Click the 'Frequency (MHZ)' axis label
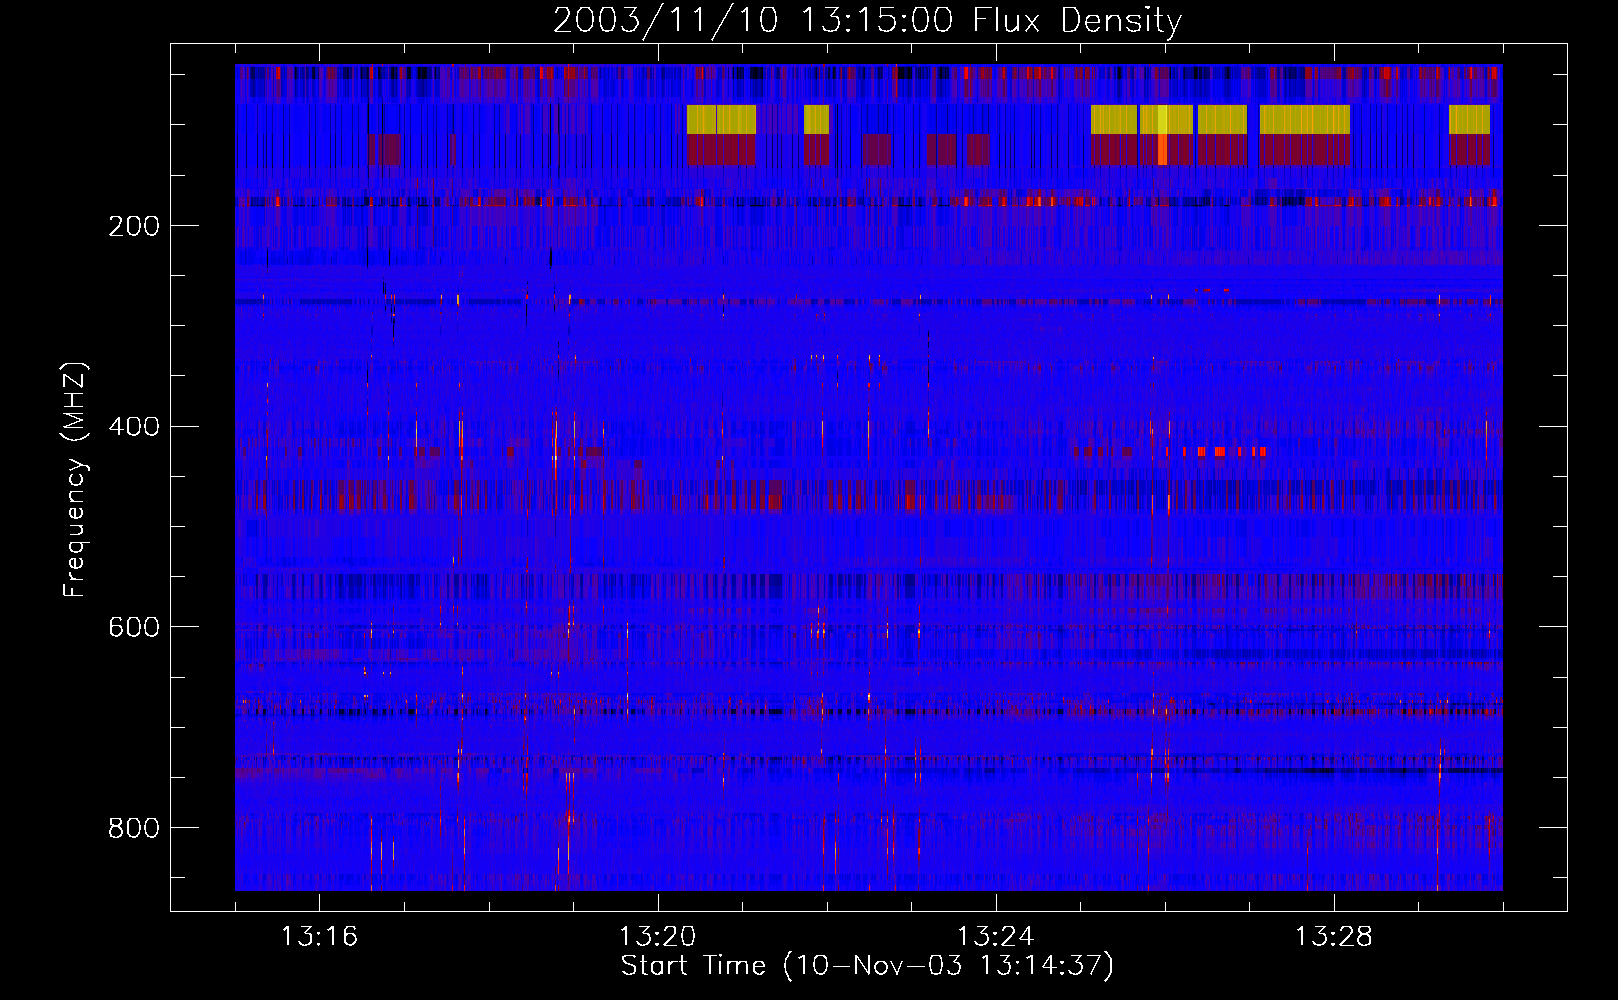 coord(75,479)
